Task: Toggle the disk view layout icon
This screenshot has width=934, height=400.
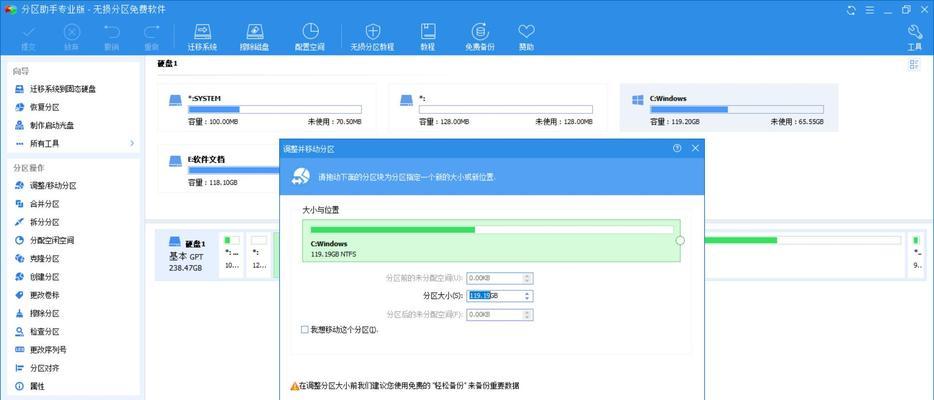Action: pyautogui.click(x=914, y=65)
